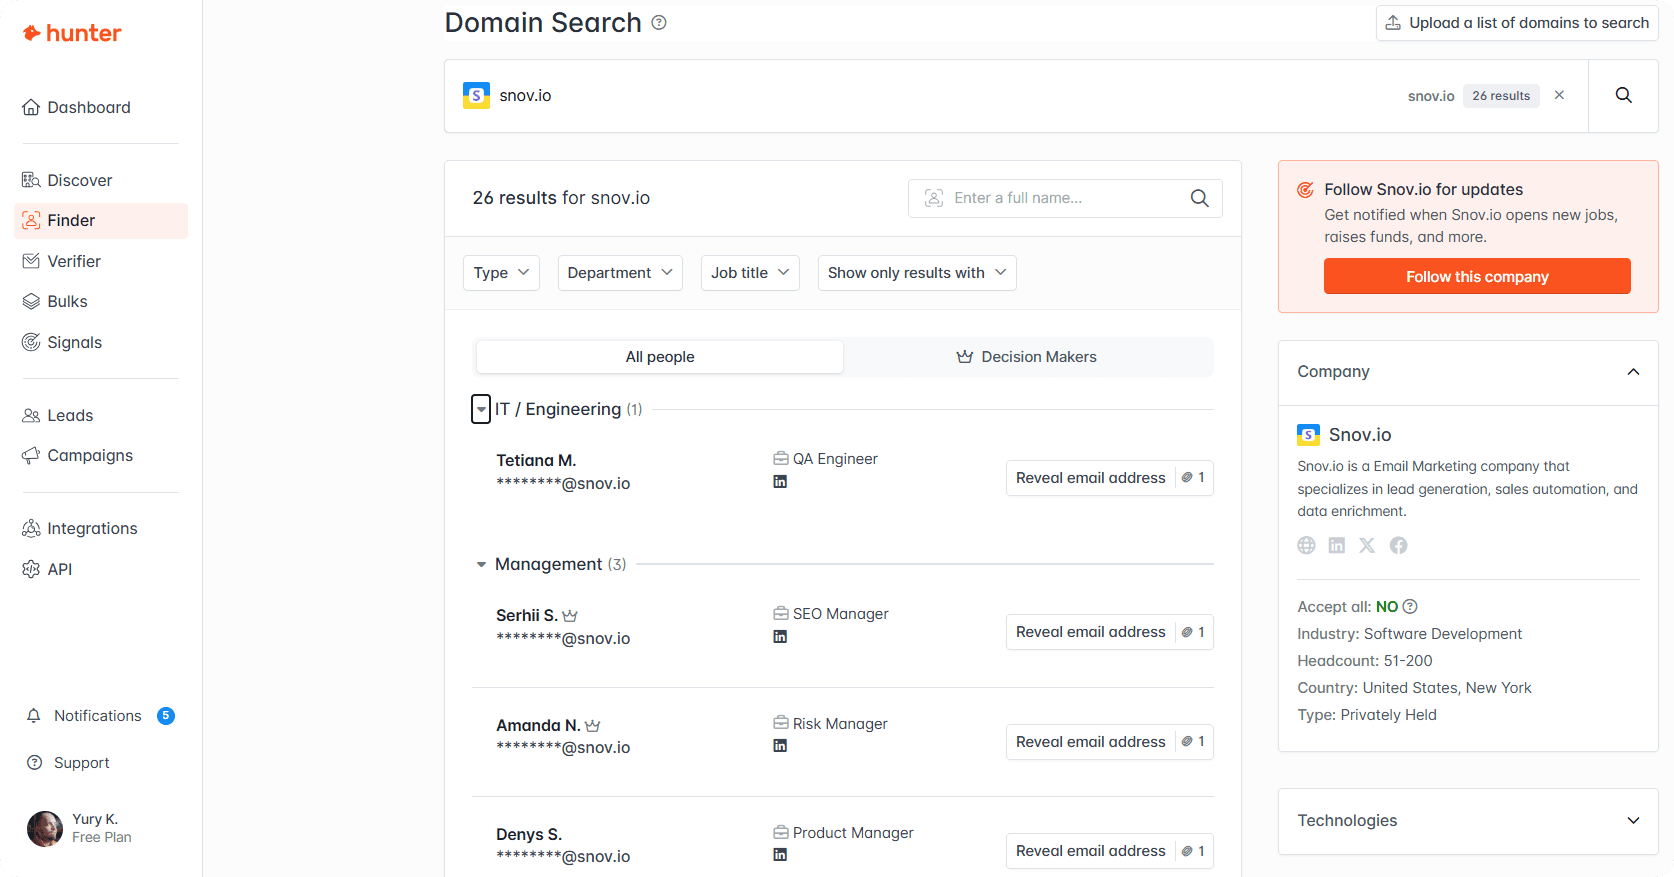Screen dimensions: 1674x877
Task: Click the Accept all info help icon
Action: [1410, 607]
